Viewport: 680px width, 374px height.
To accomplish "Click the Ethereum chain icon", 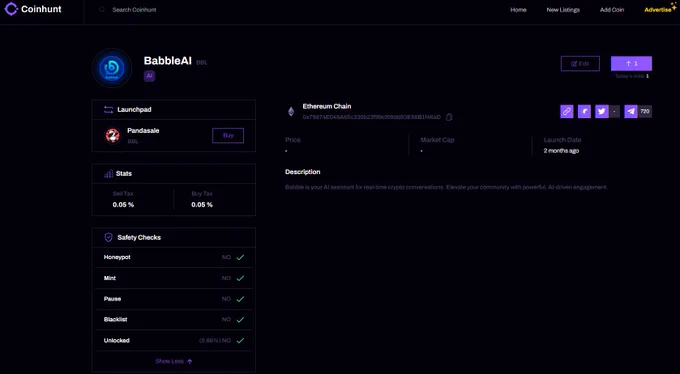I will [291, 112].
